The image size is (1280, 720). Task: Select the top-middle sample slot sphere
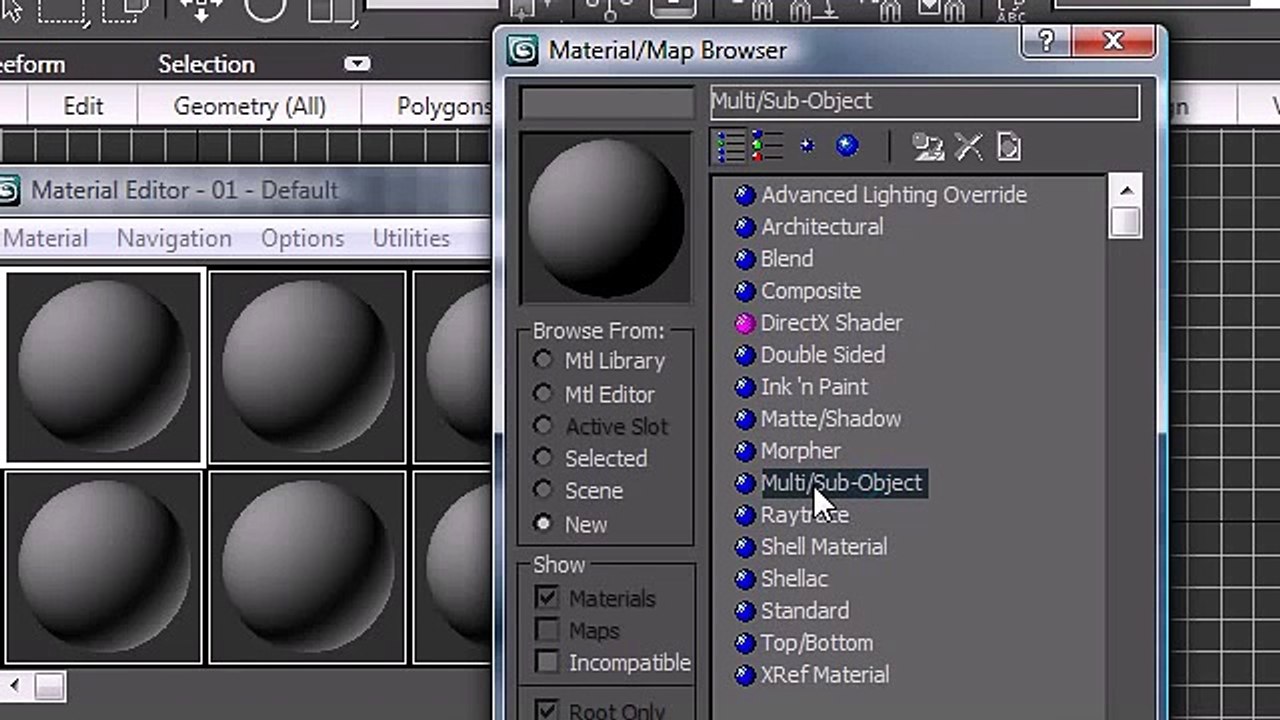click(x=306, y=367)
